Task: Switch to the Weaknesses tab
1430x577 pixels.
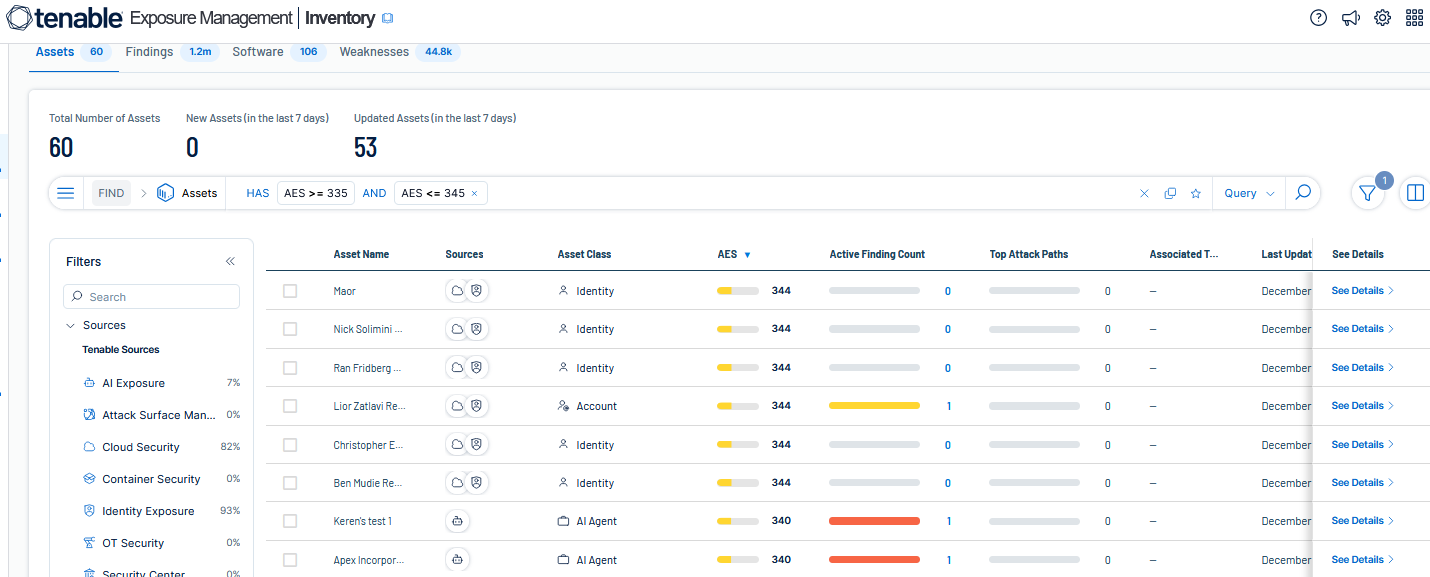Action: [374, 52]
